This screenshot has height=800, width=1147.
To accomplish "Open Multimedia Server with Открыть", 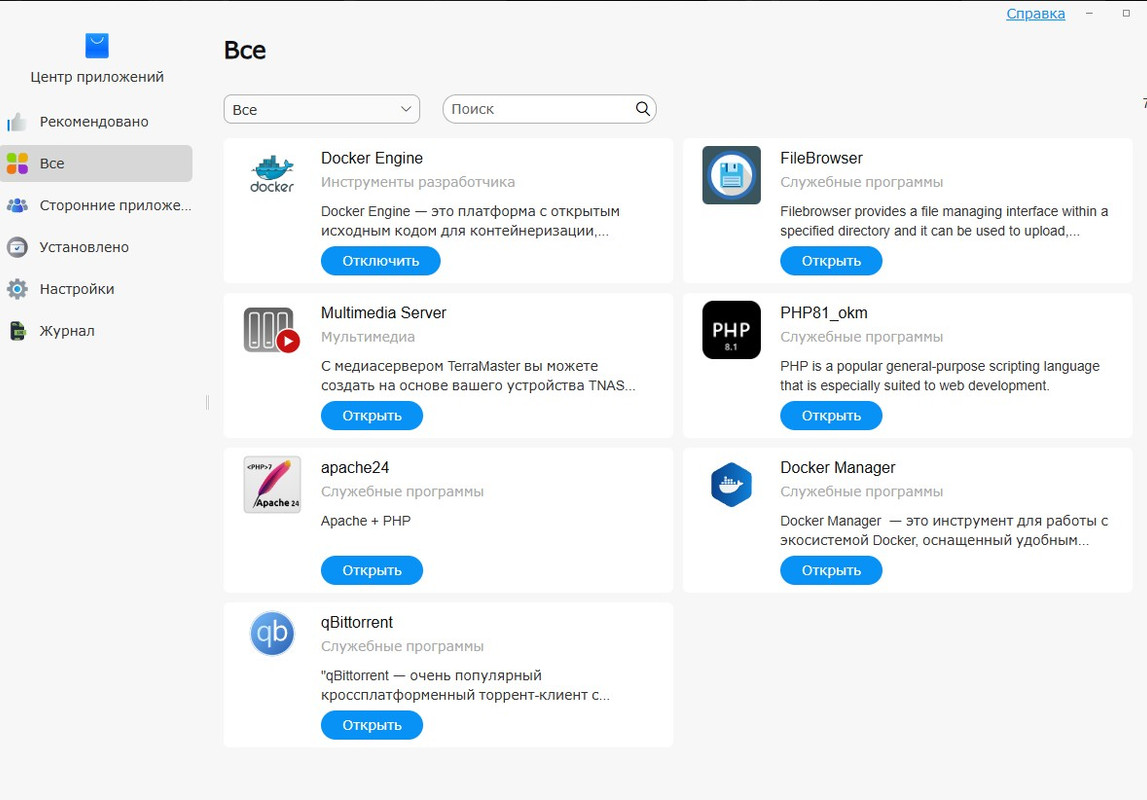I will [x=372, y=416].
